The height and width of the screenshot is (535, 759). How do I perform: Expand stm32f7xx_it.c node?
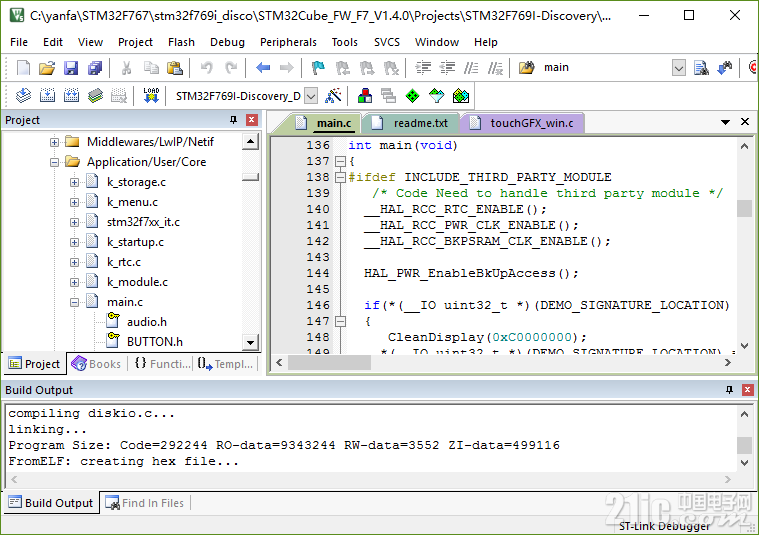coord(74,223)
